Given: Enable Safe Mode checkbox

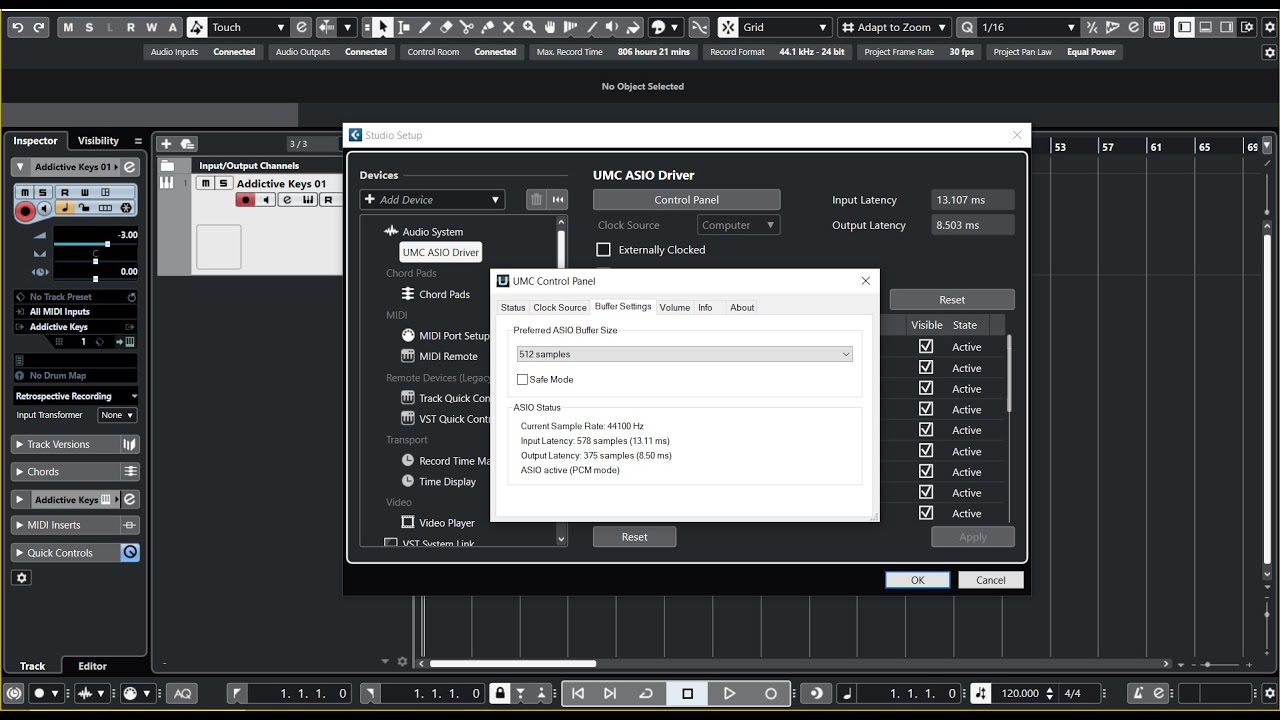Looking at the screenshot, I should (x=522, y=380).
